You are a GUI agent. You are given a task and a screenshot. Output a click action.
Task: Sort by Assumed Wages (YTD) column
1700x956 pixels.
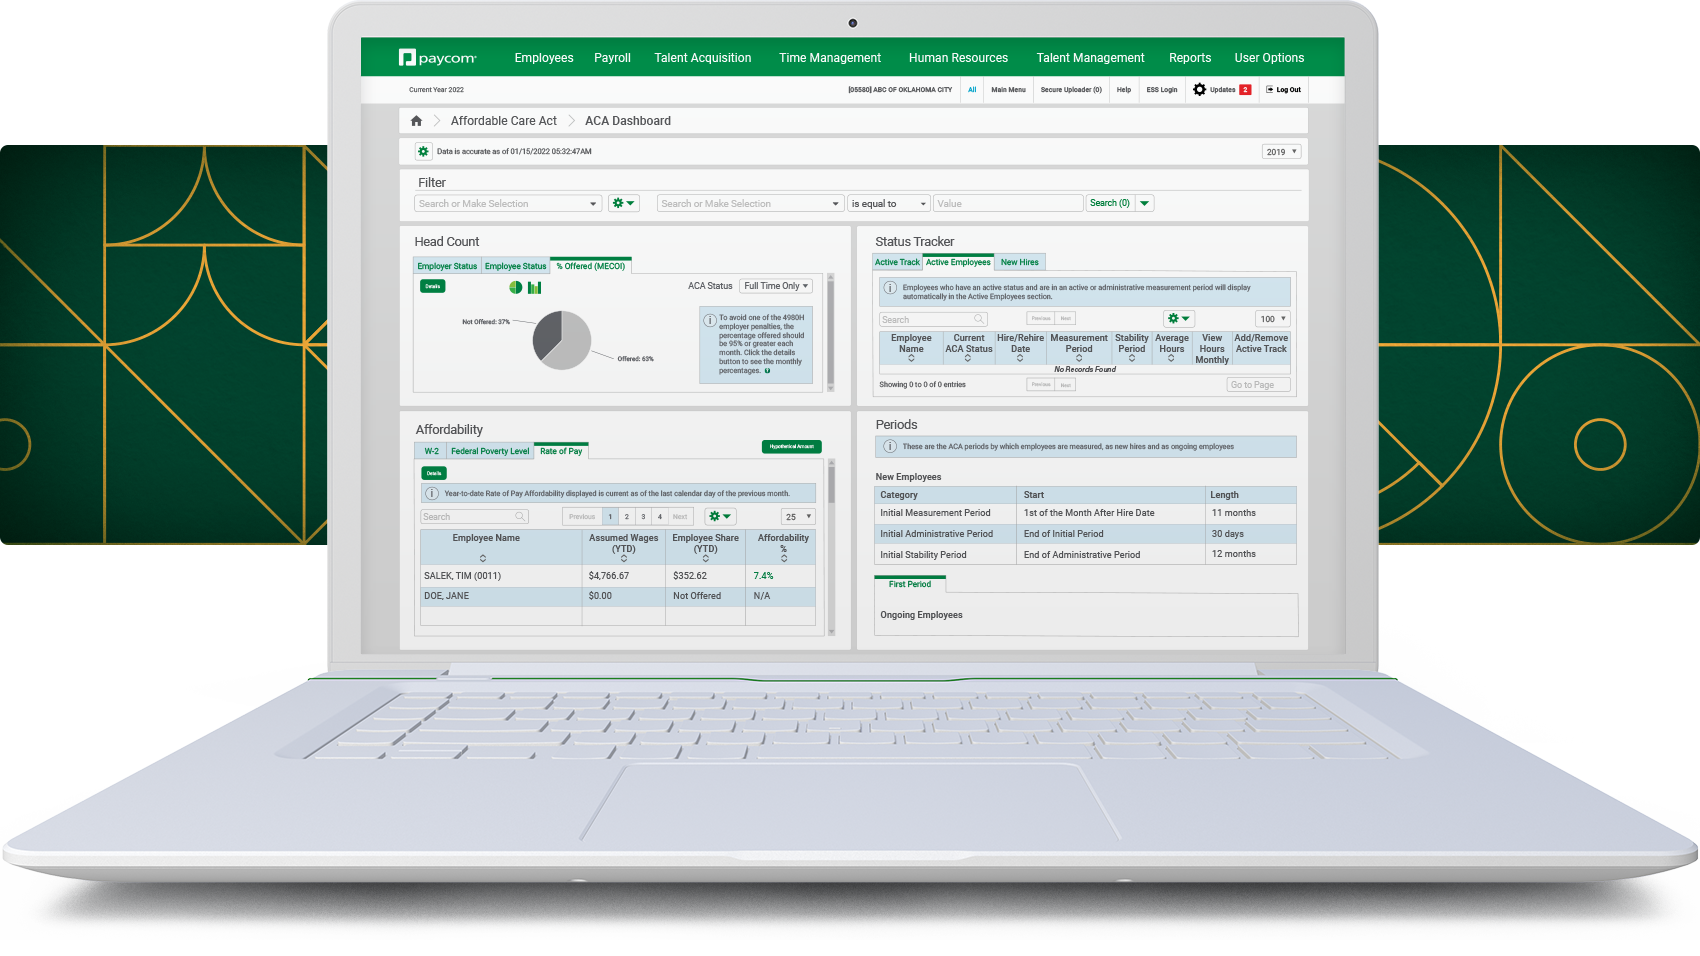point(623,559)
